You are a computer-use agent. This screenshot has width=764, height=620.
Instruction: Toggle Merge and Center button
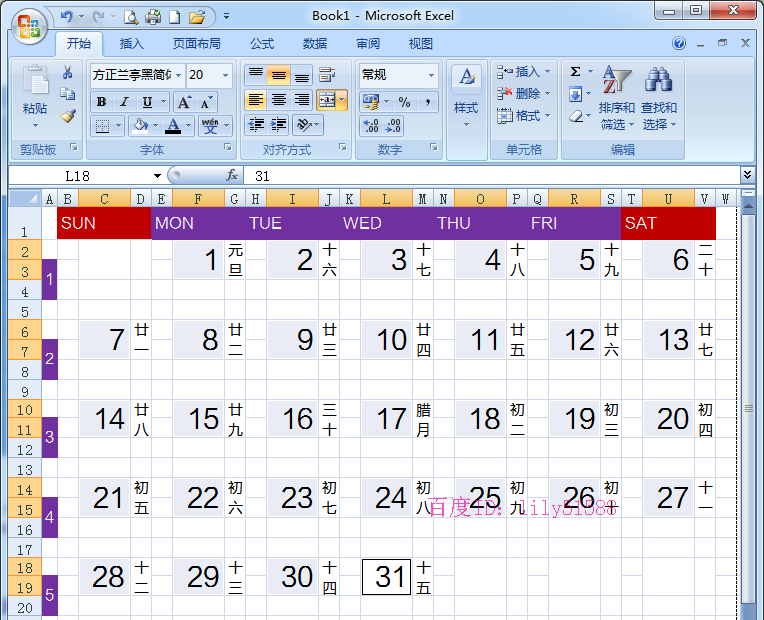pos(326,100)
